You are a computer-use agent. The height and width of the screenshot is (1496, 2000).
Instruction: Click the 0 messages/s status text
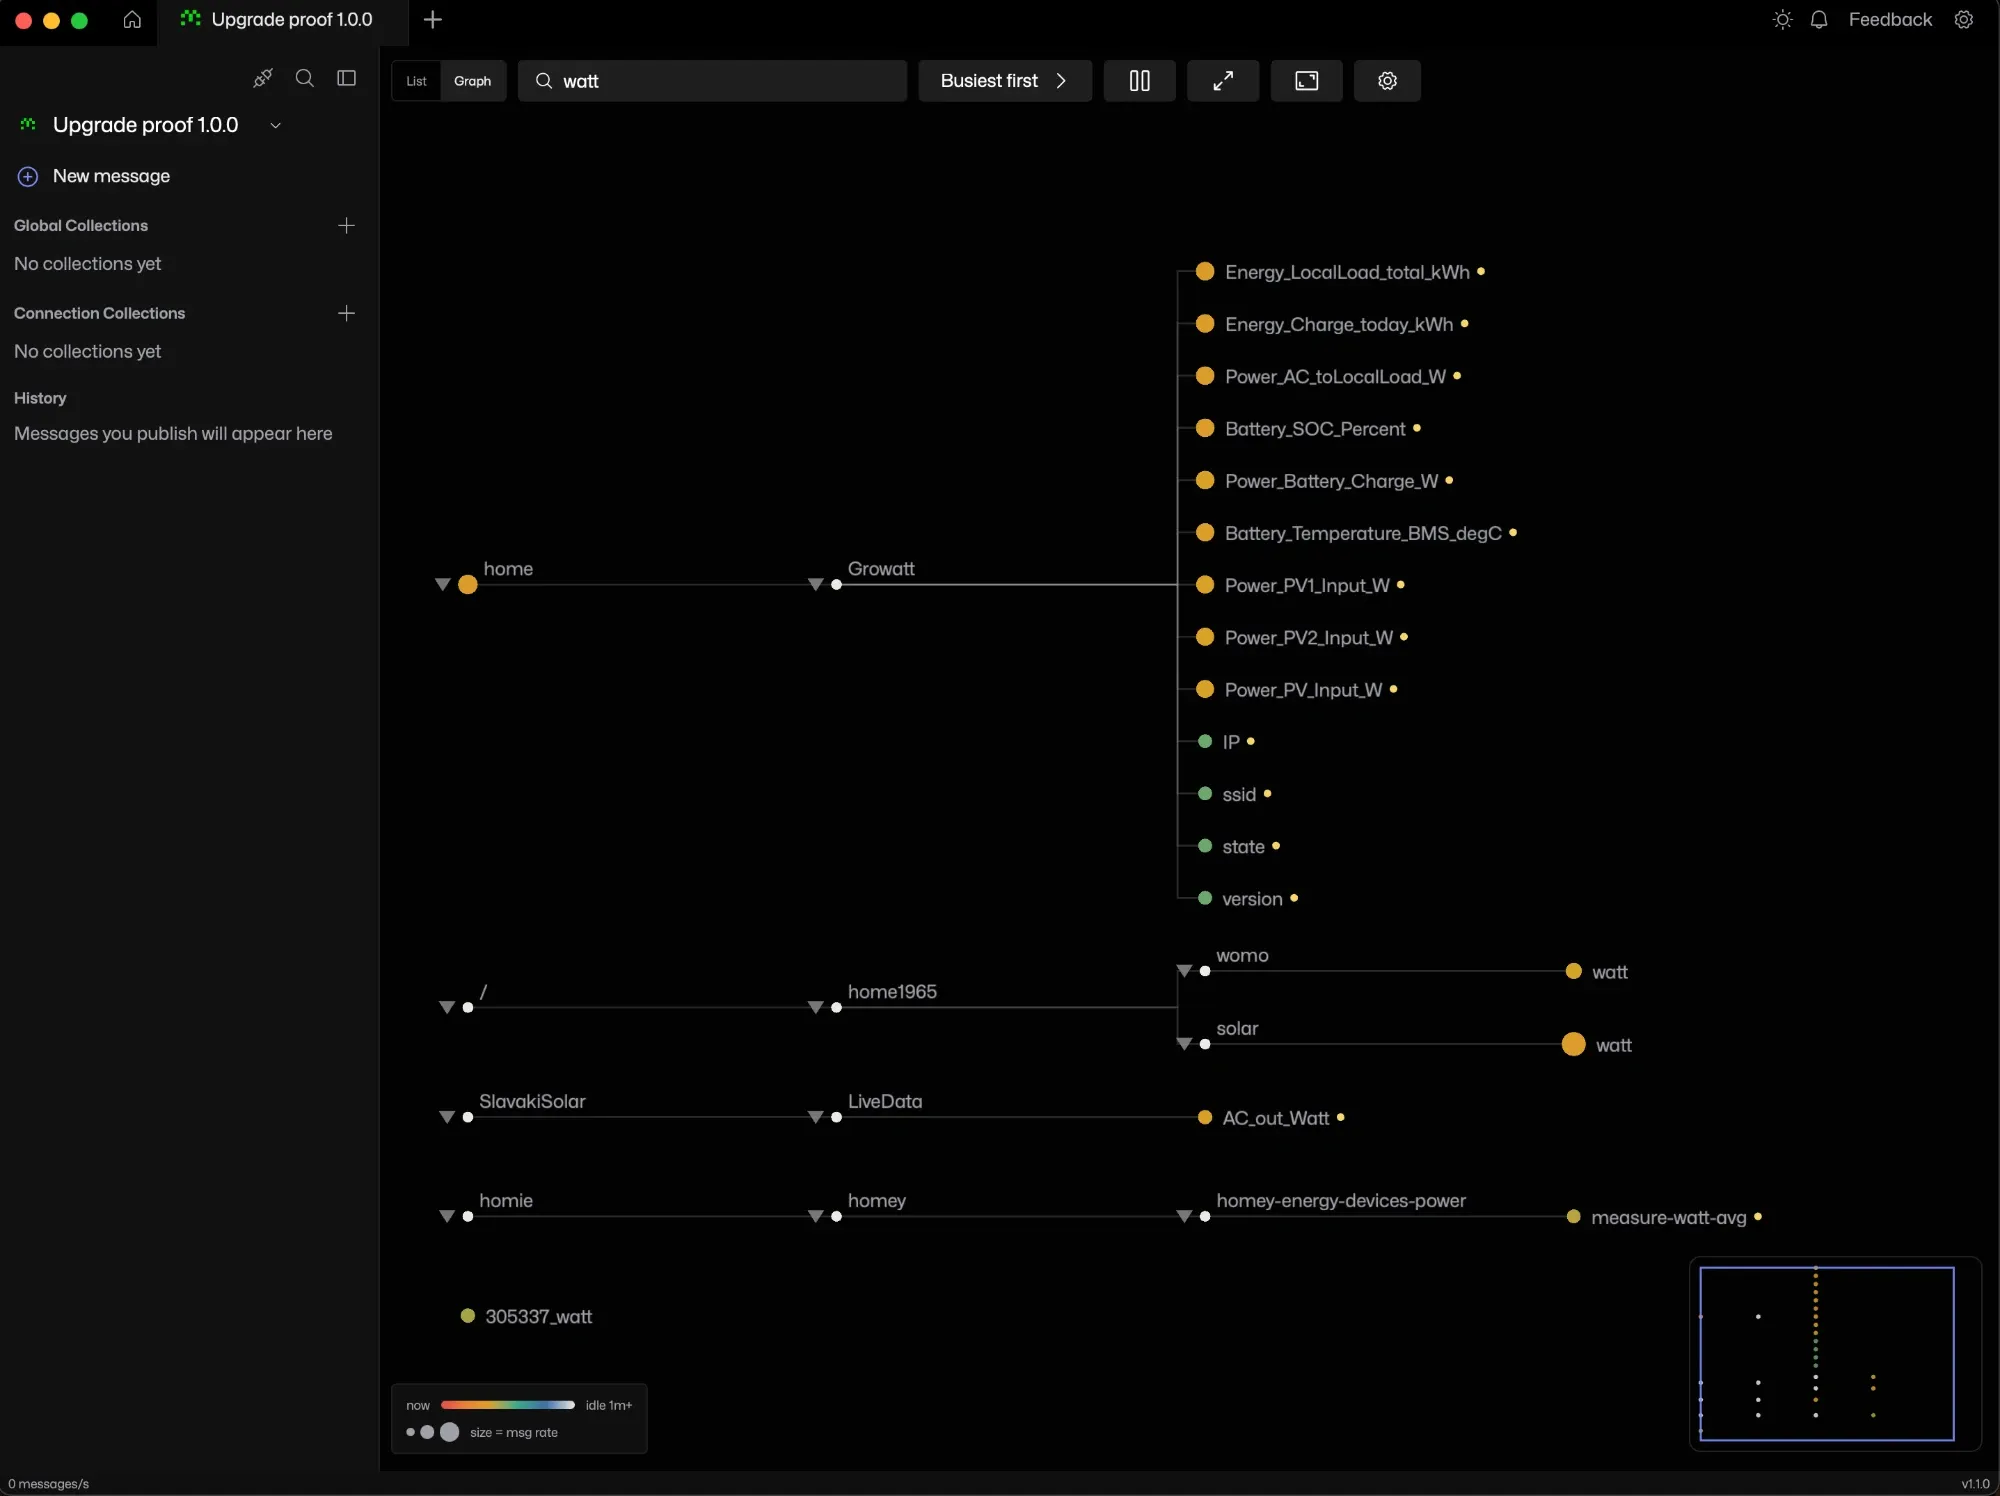[x=48, y=1484]
